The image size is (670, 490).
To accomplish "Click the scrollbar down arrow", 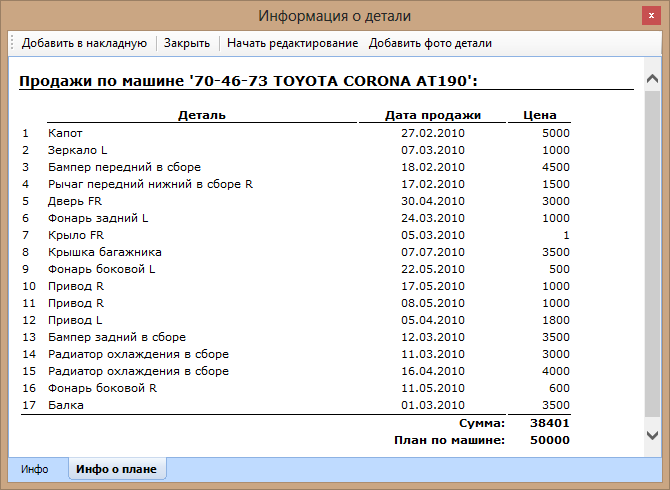I will [653, 434].
